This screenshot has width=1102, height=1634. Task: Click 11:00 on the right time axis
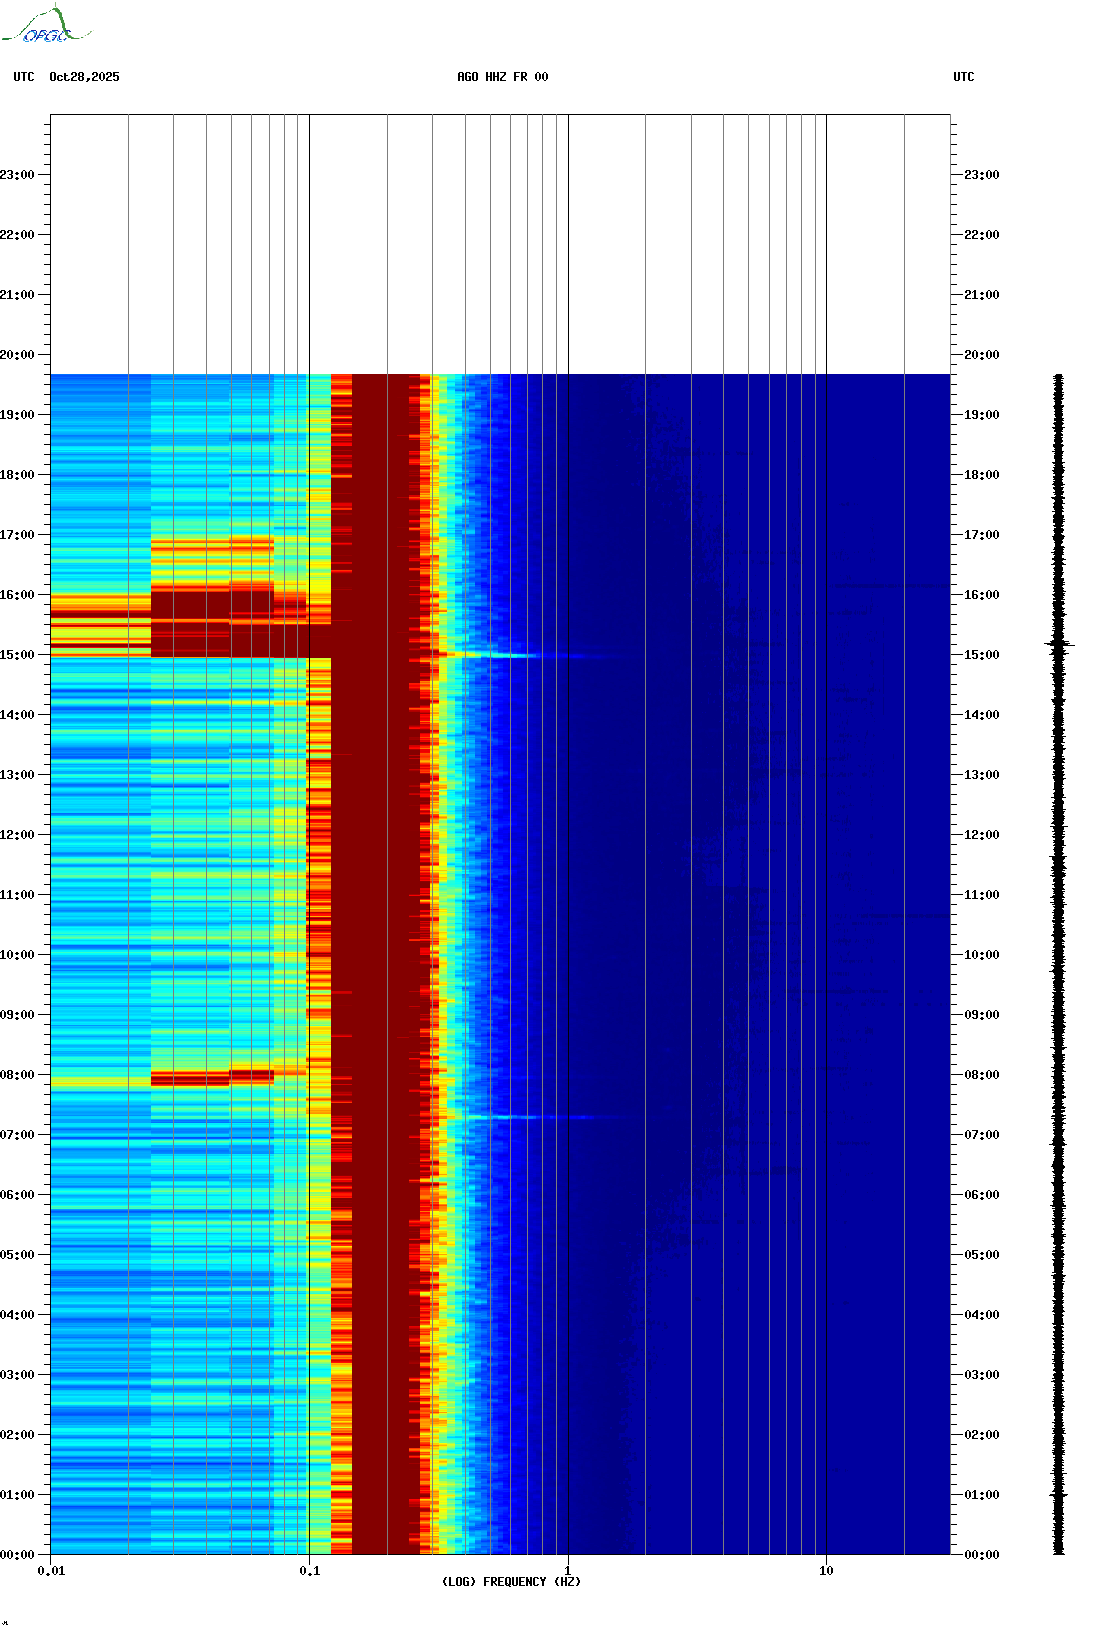click(x=982, y=895)
